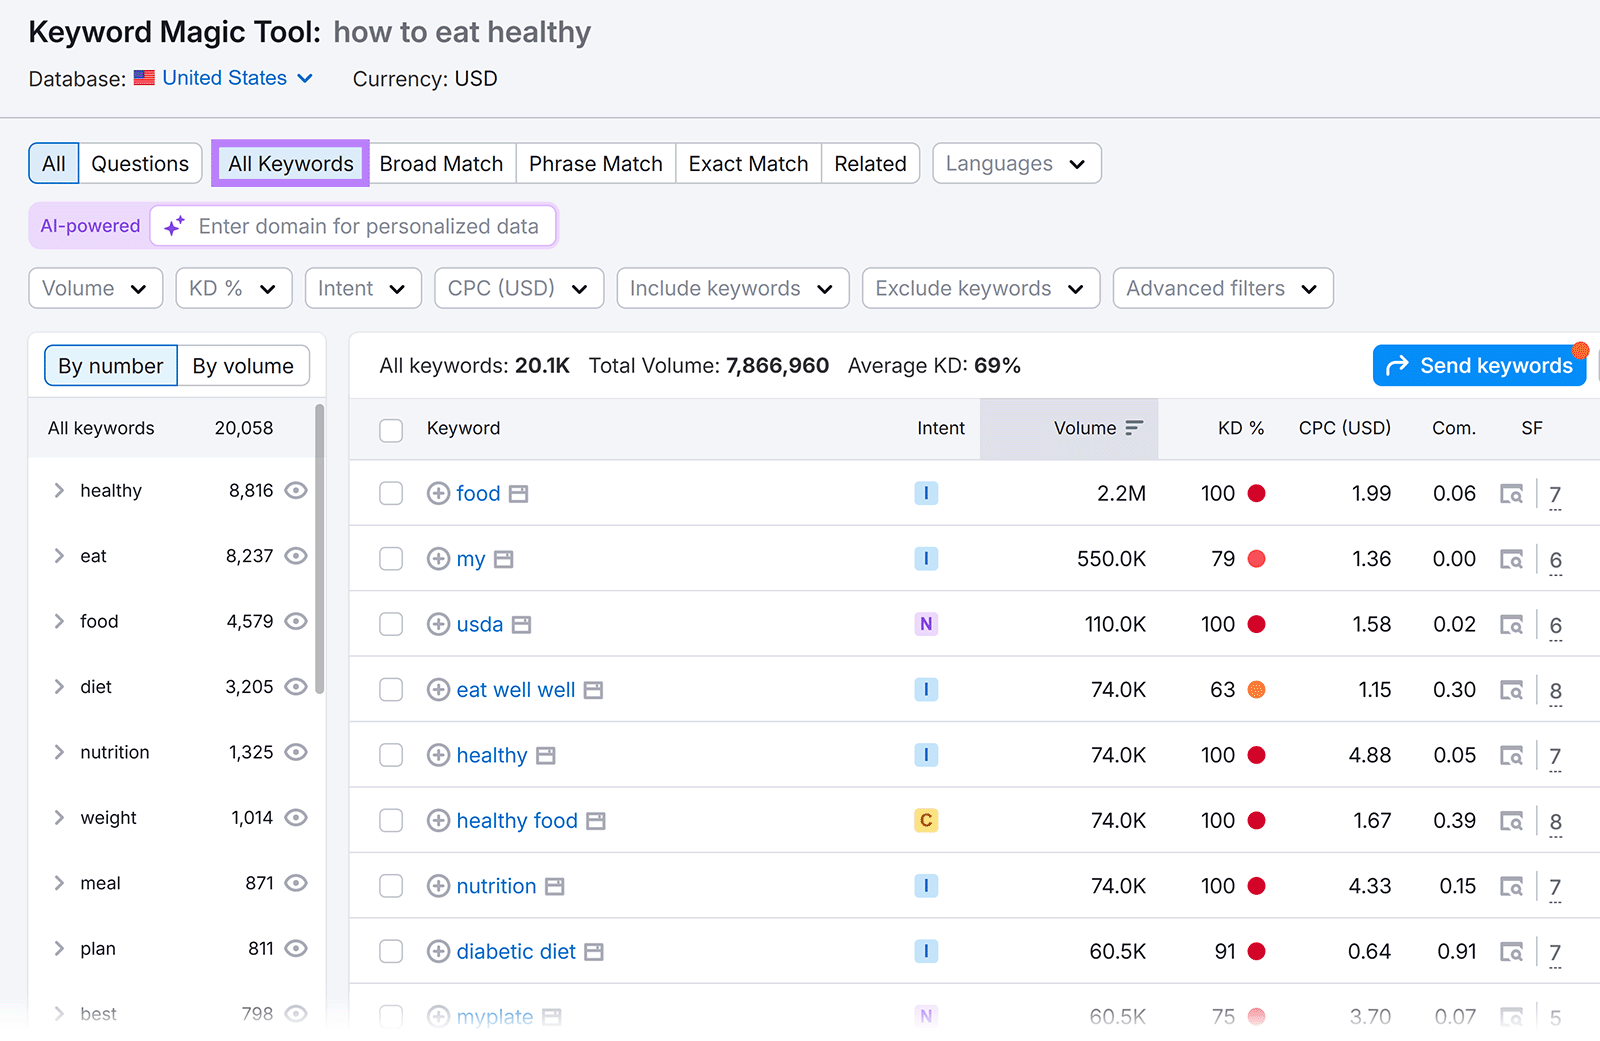Open the Languages dropdown
The height and width of the screenshot is (1041, 1600).
coord(1016,163)
